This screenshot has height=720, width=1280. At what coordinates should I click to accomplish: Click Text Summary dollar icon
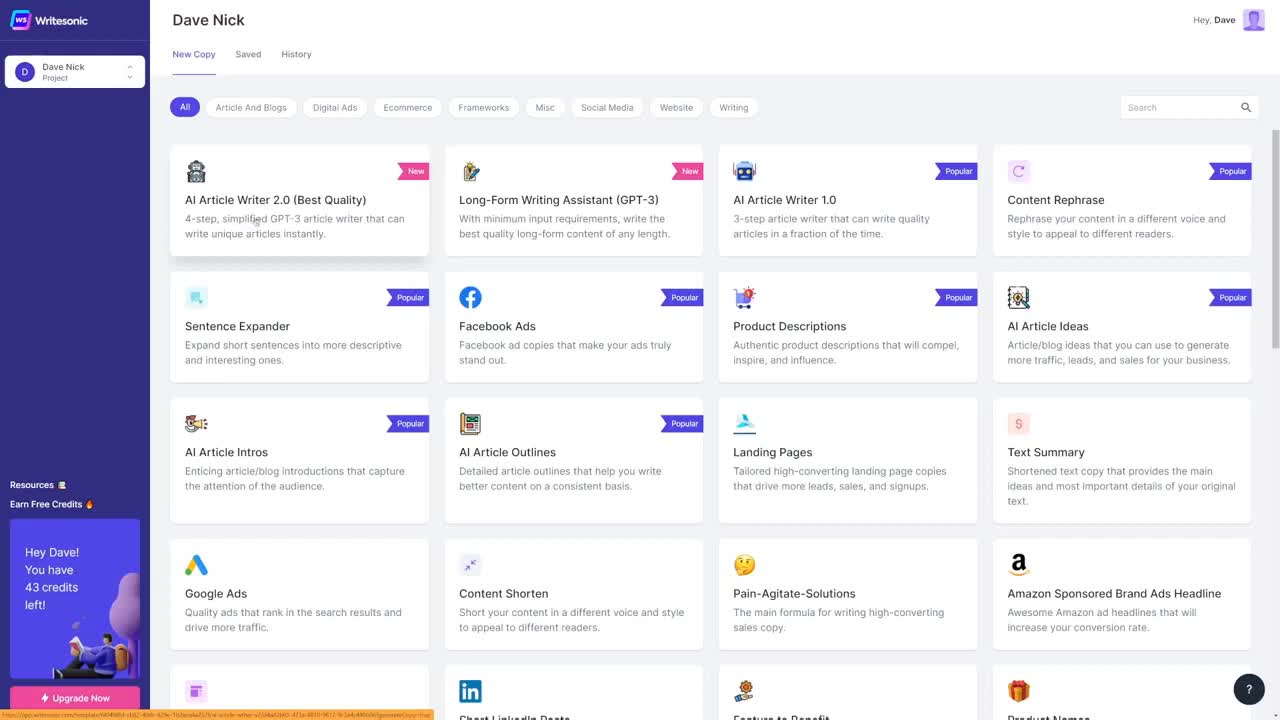(1018, 423)
